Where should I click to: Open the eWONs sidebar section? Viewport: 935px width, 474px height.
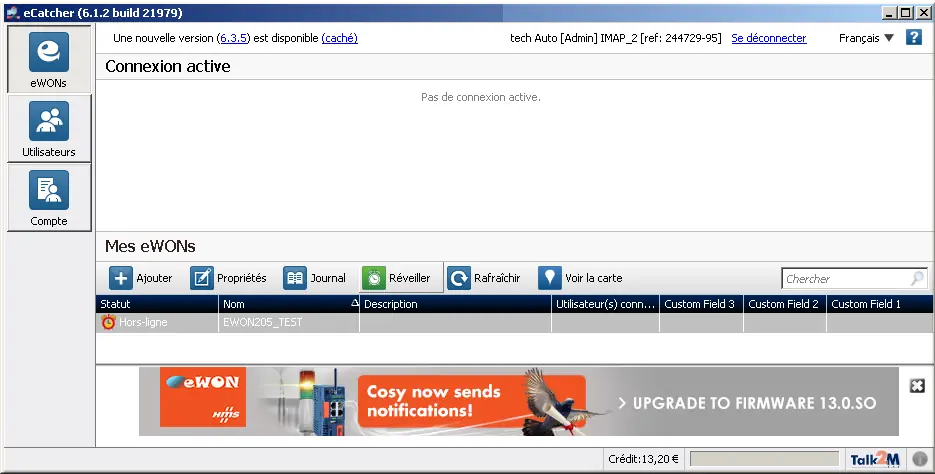click(49, 60)
